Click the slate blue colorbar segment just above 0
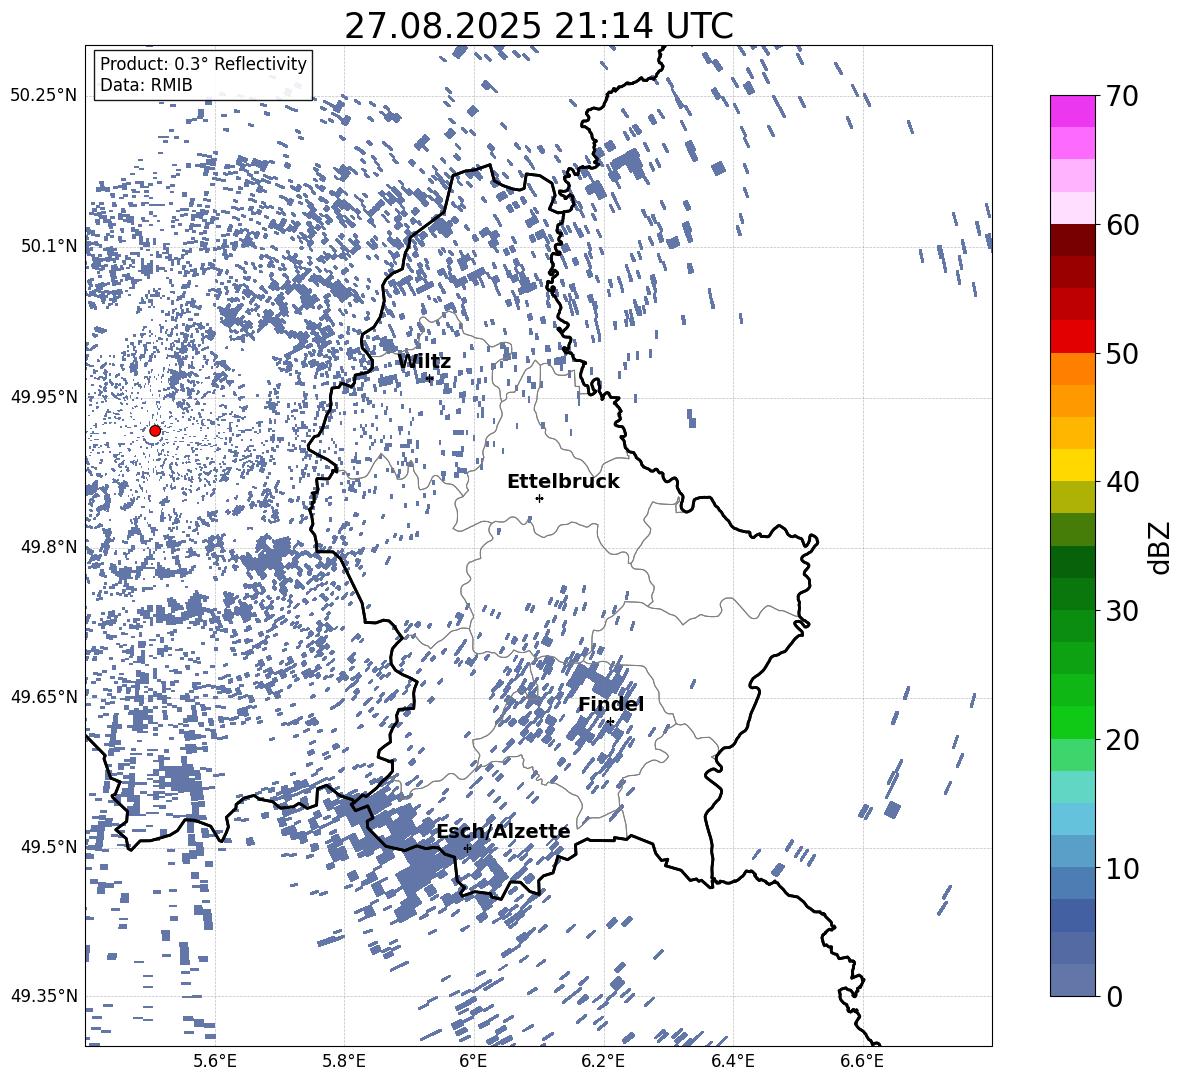The width and height of the screenshot is (1184, 1081). [1073, 980]
